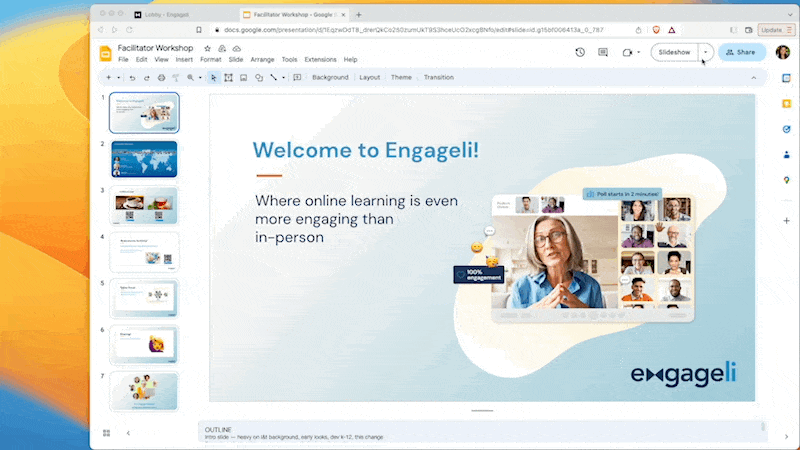Select slide 3 coffee cups thumbnail
This screenshot has height=450, width=800.
pyautogui.click(x=144, y=206)
